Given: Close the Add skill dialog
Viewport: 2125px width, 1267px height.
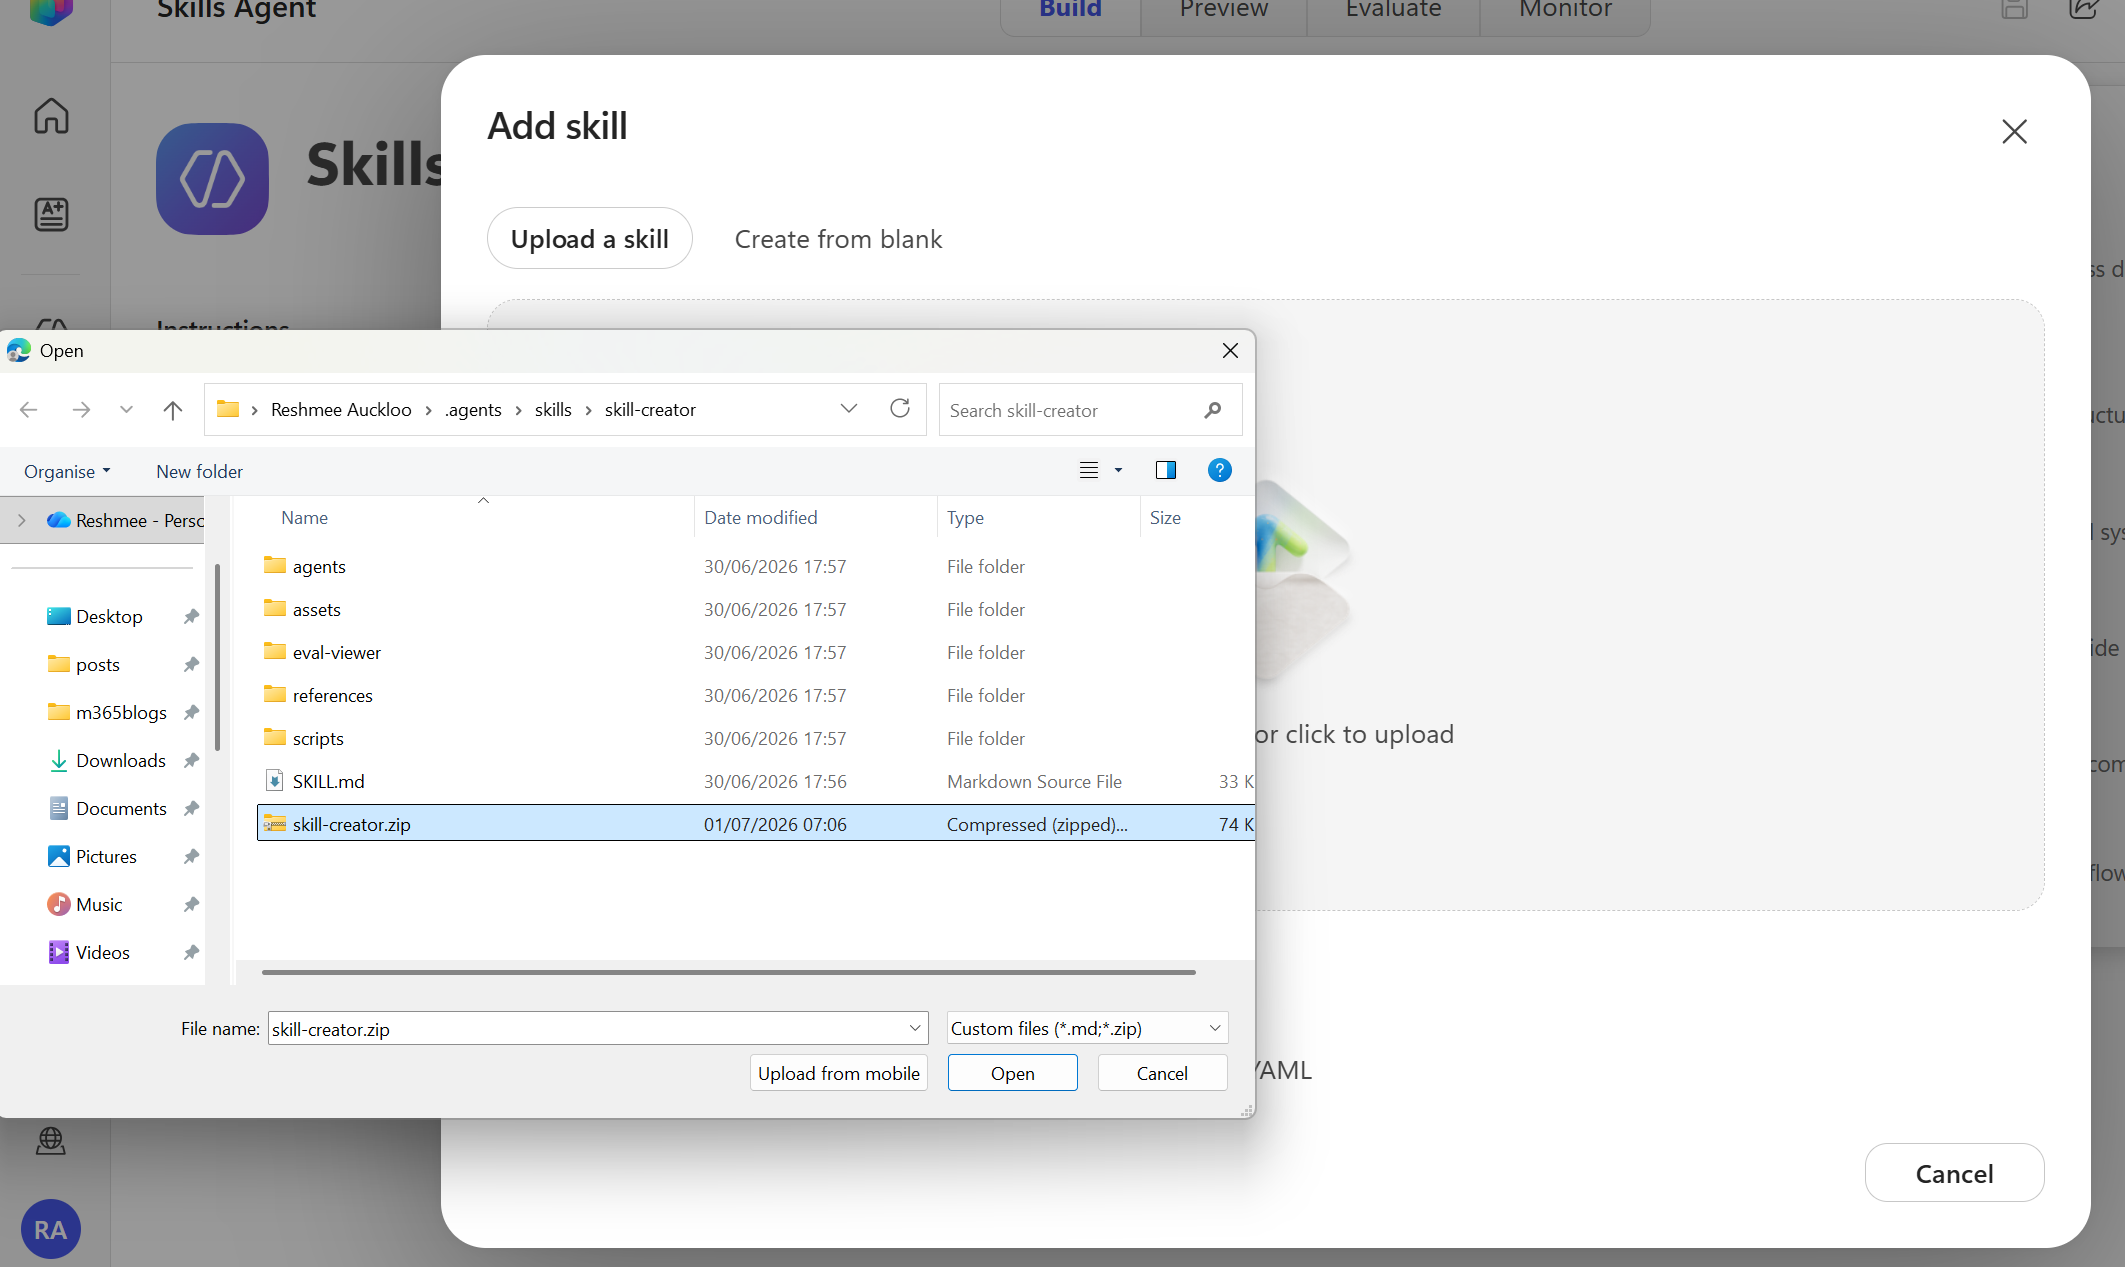Looking at the screenshot, I should (2014, 131).
